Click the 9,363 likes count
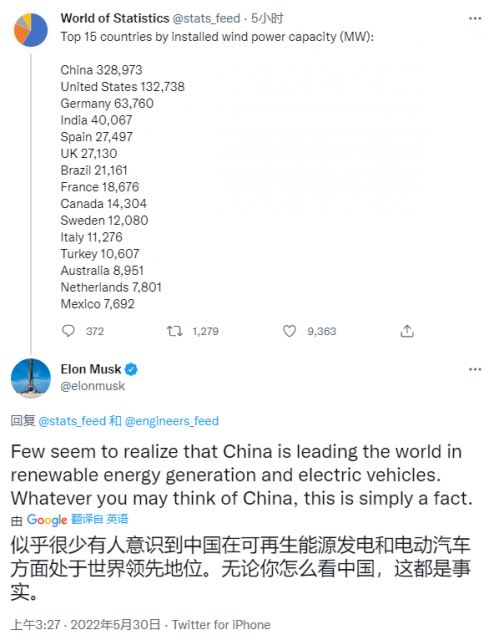The height and width of the screenshot is (640, 494). (322, 331)
